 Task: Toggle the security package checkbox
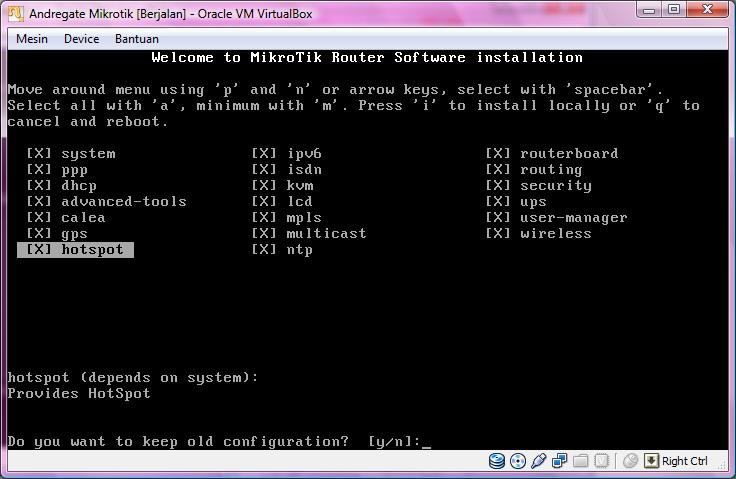(x=498, y=185)
